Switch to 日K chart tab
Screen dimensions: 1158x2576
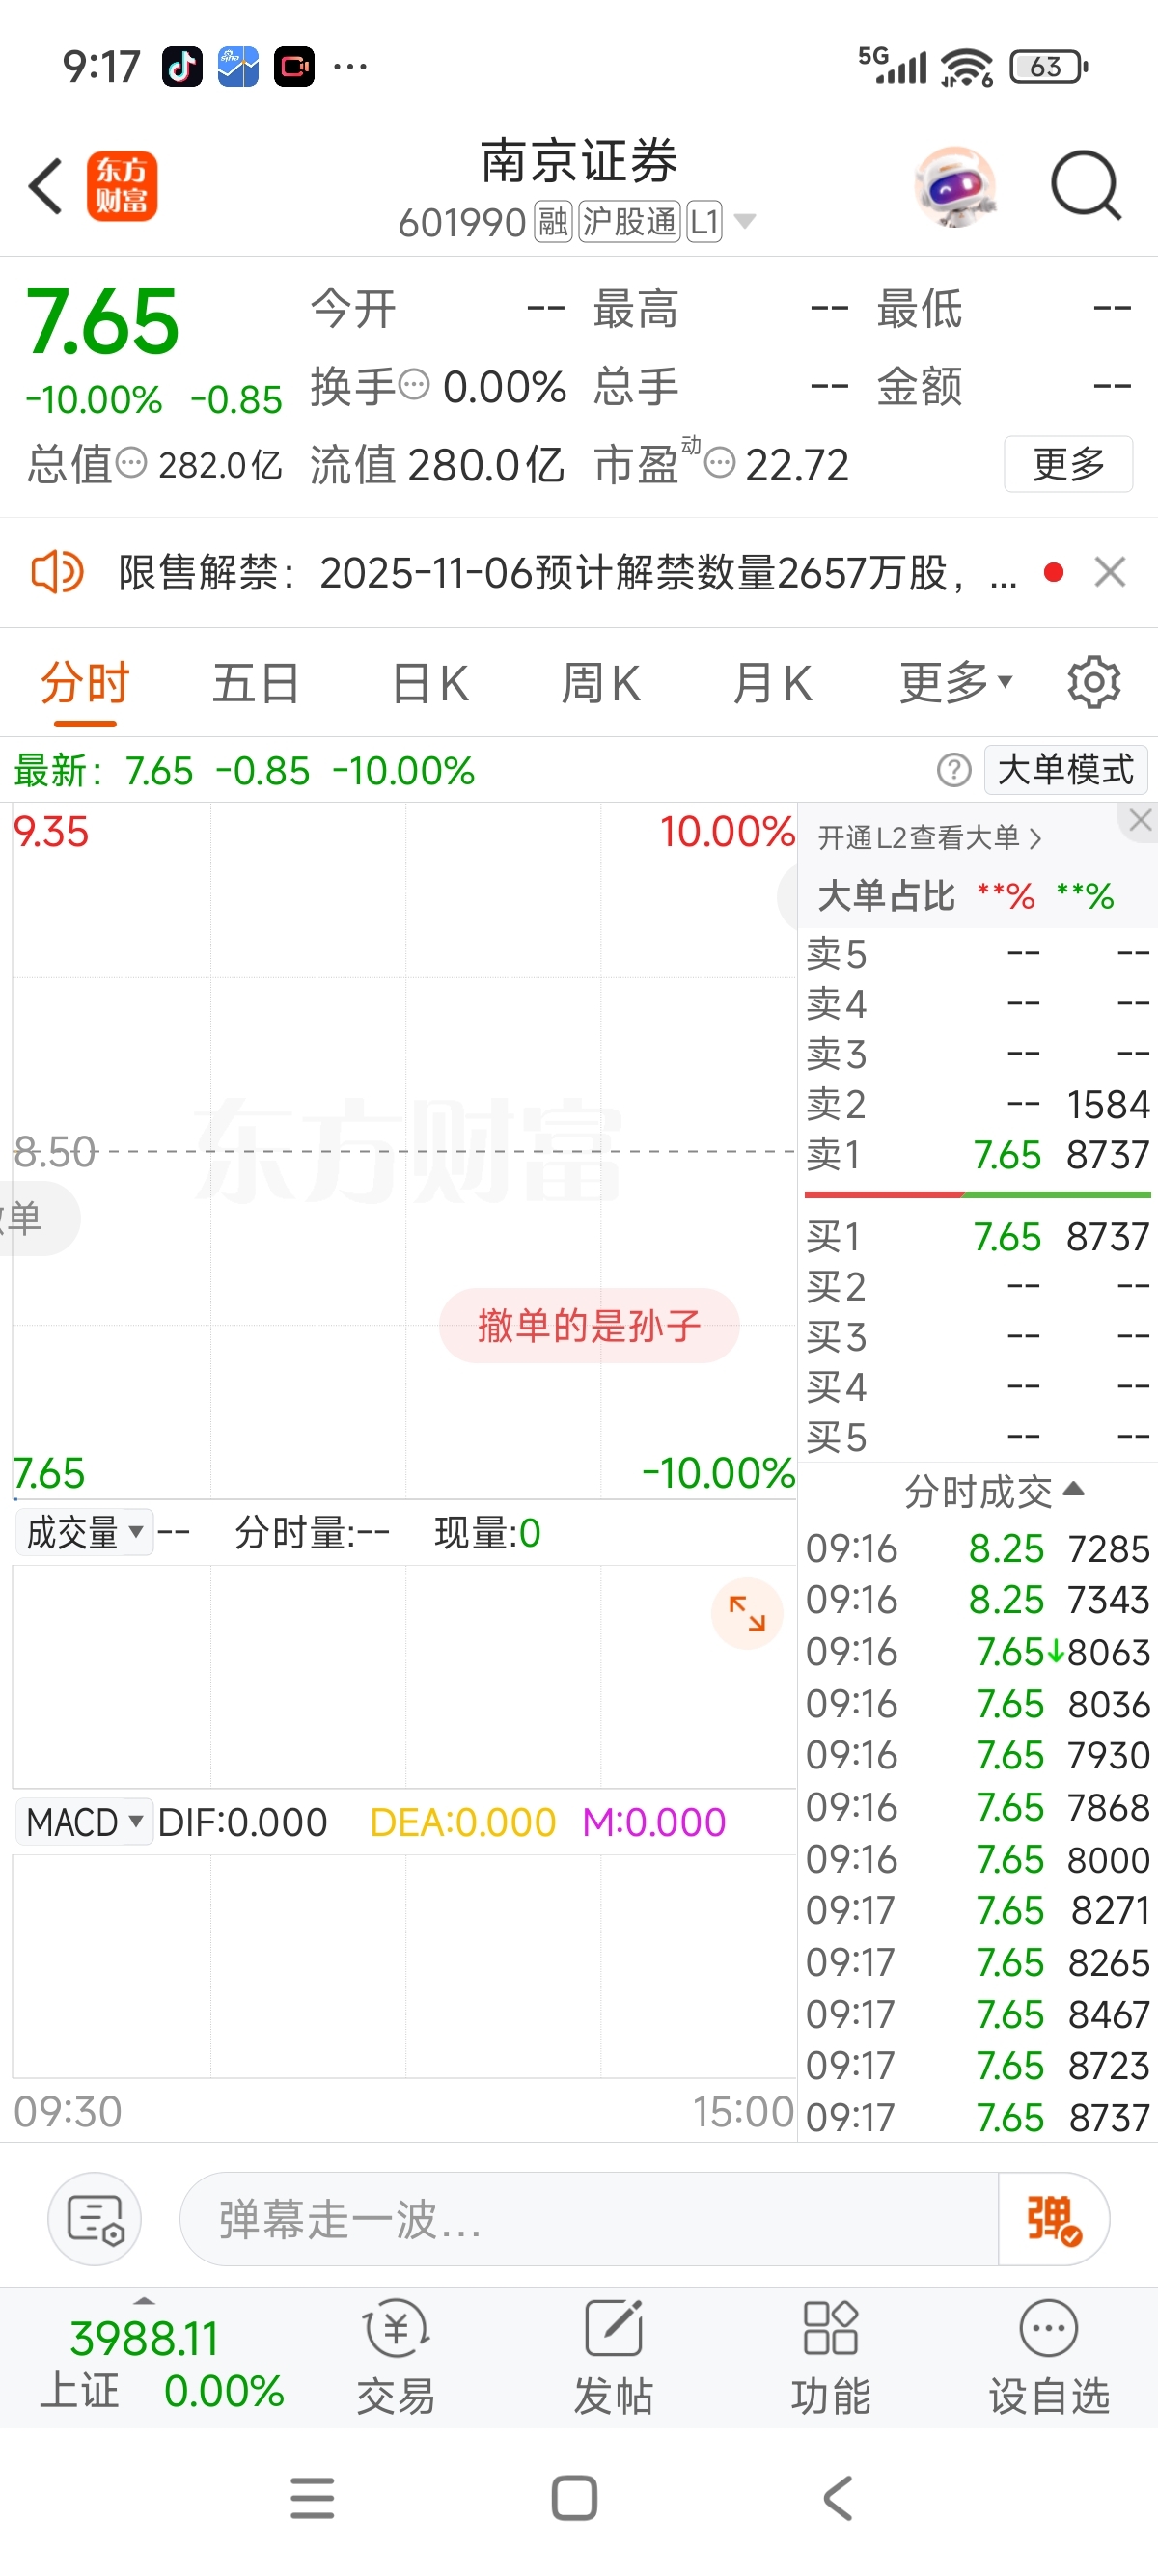point(430,684)
